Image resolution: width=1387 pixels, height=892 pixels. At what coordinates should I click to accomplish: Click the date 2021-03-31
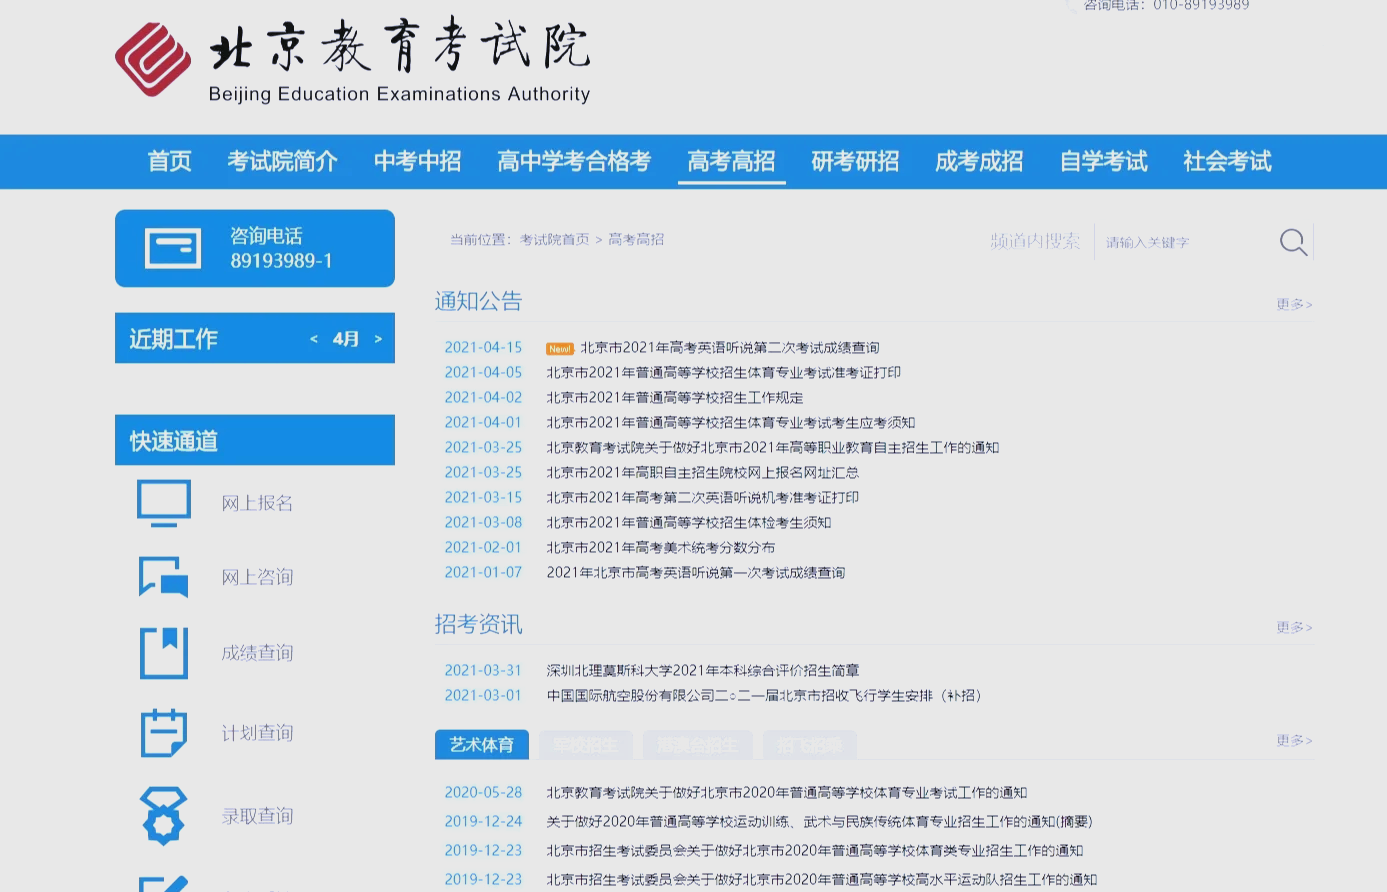tap(483, 671)
